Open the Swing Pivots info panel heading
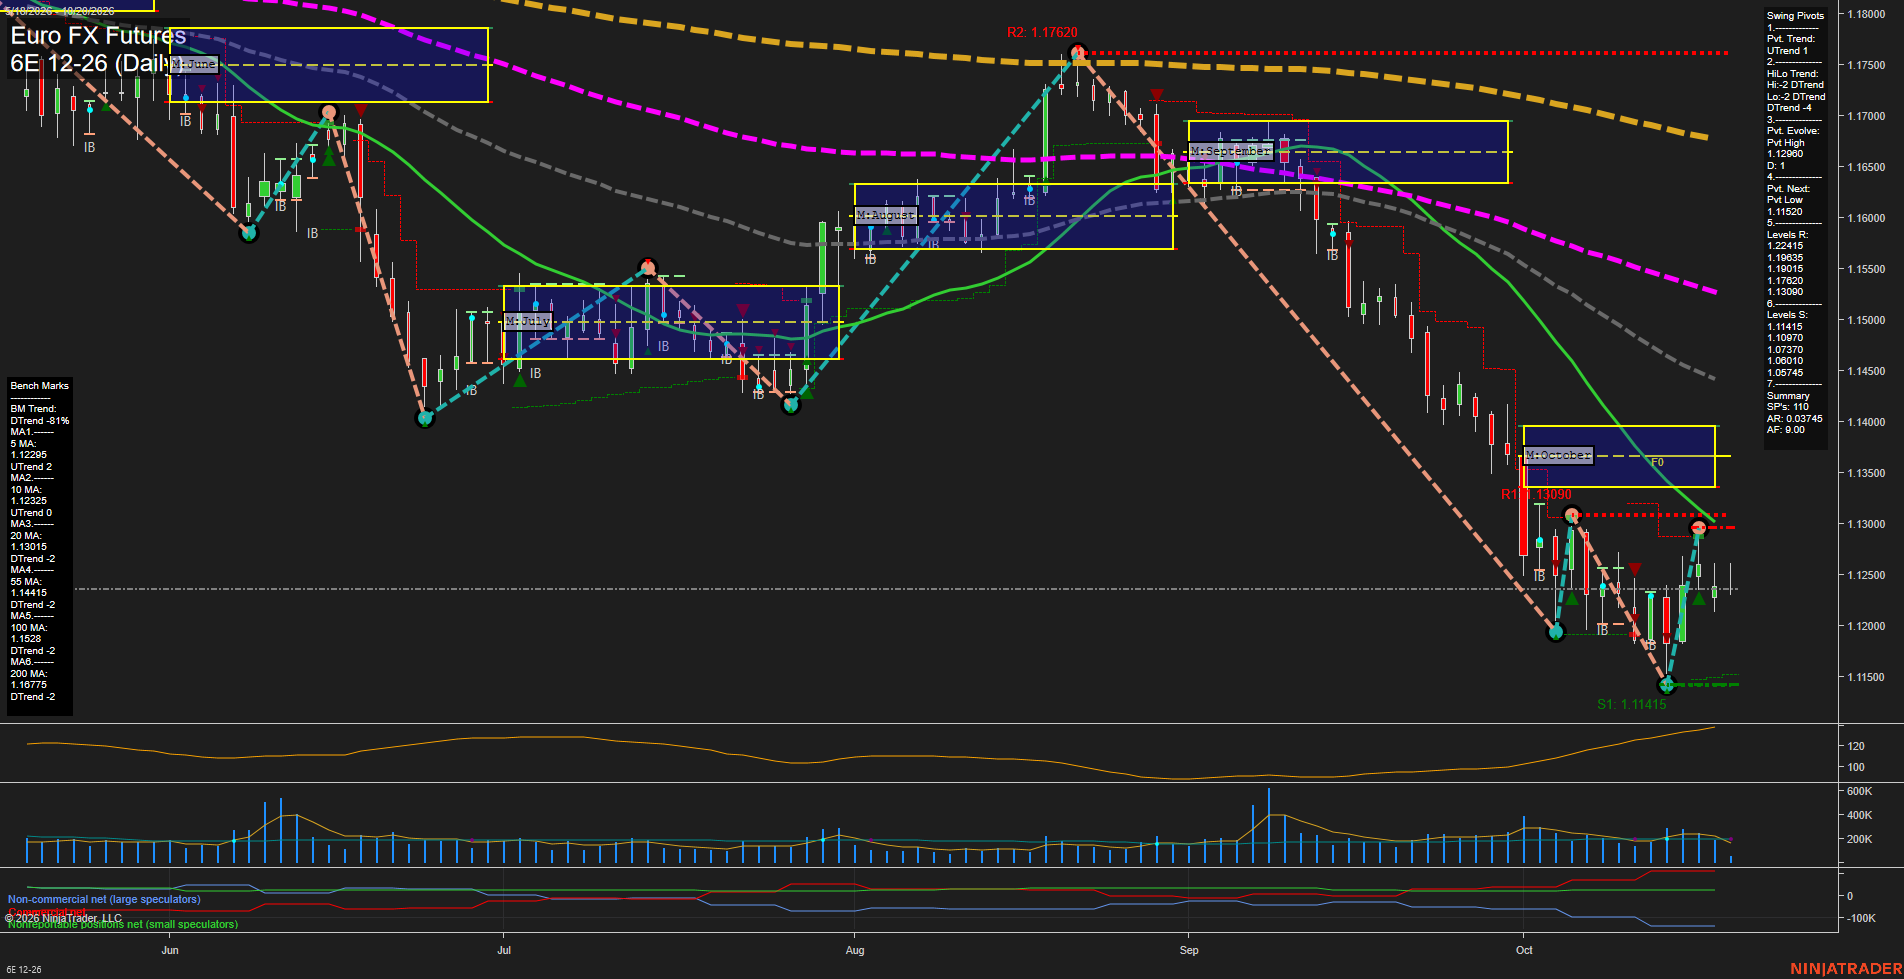The image size is (1904, 979). pos(1795,16)
